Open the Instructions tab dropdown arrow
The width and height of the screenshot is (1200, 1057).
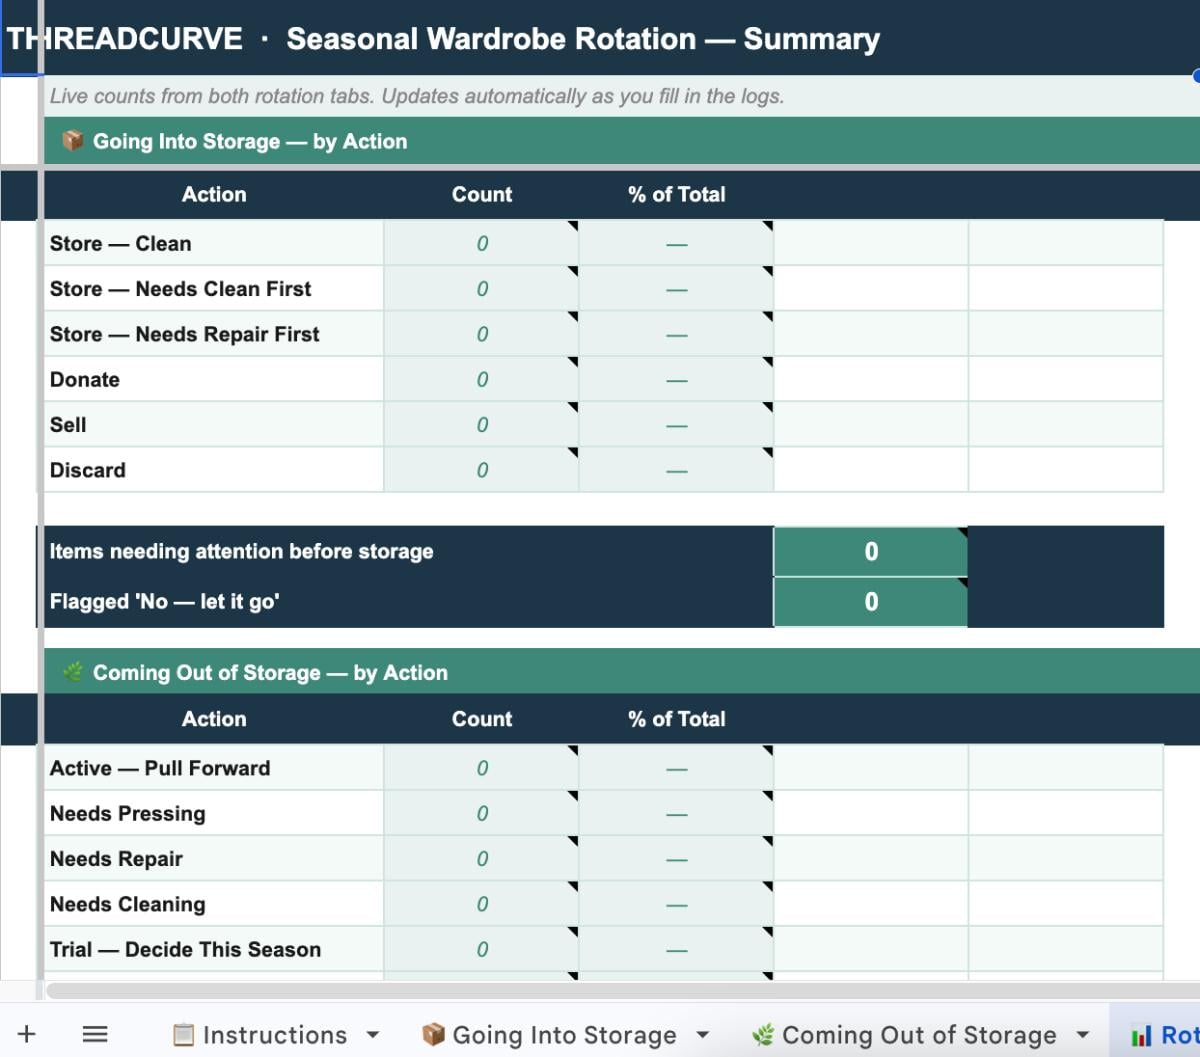[x=373, y=1035]
